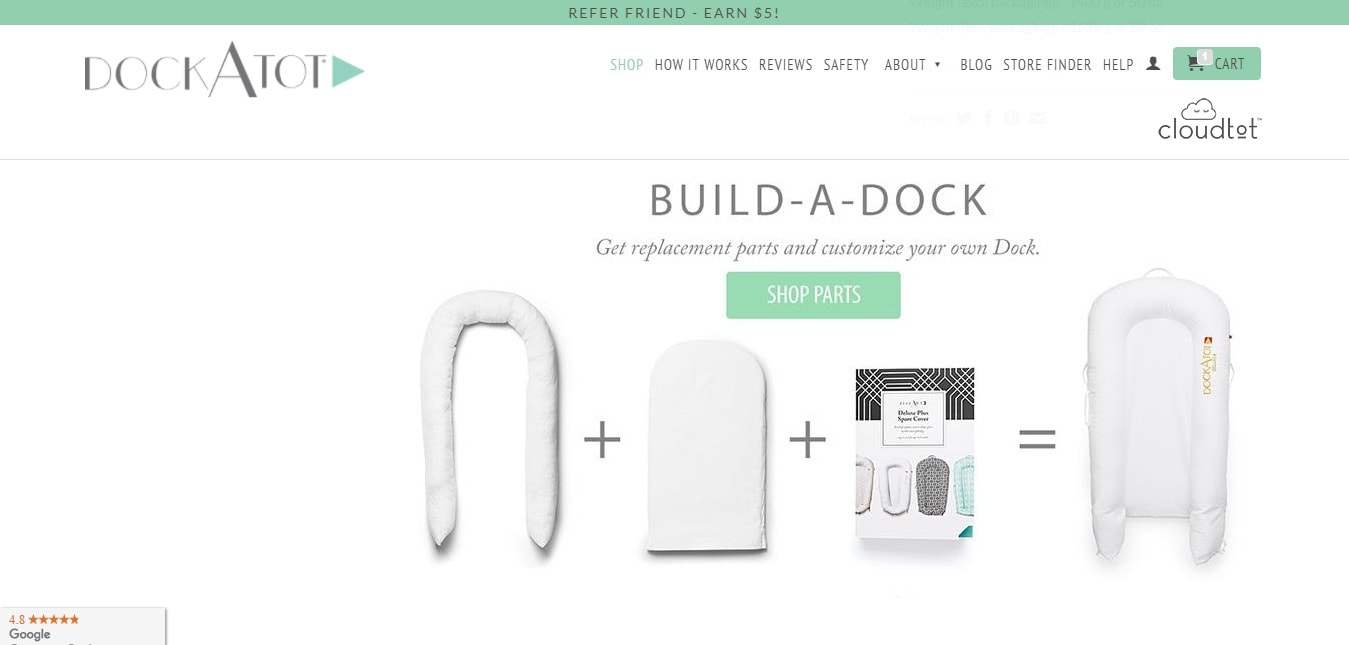Viewport: 1349px width, 645px height.
Task: Open the cloudtot logo link
Action: [x=1209, y=119]
